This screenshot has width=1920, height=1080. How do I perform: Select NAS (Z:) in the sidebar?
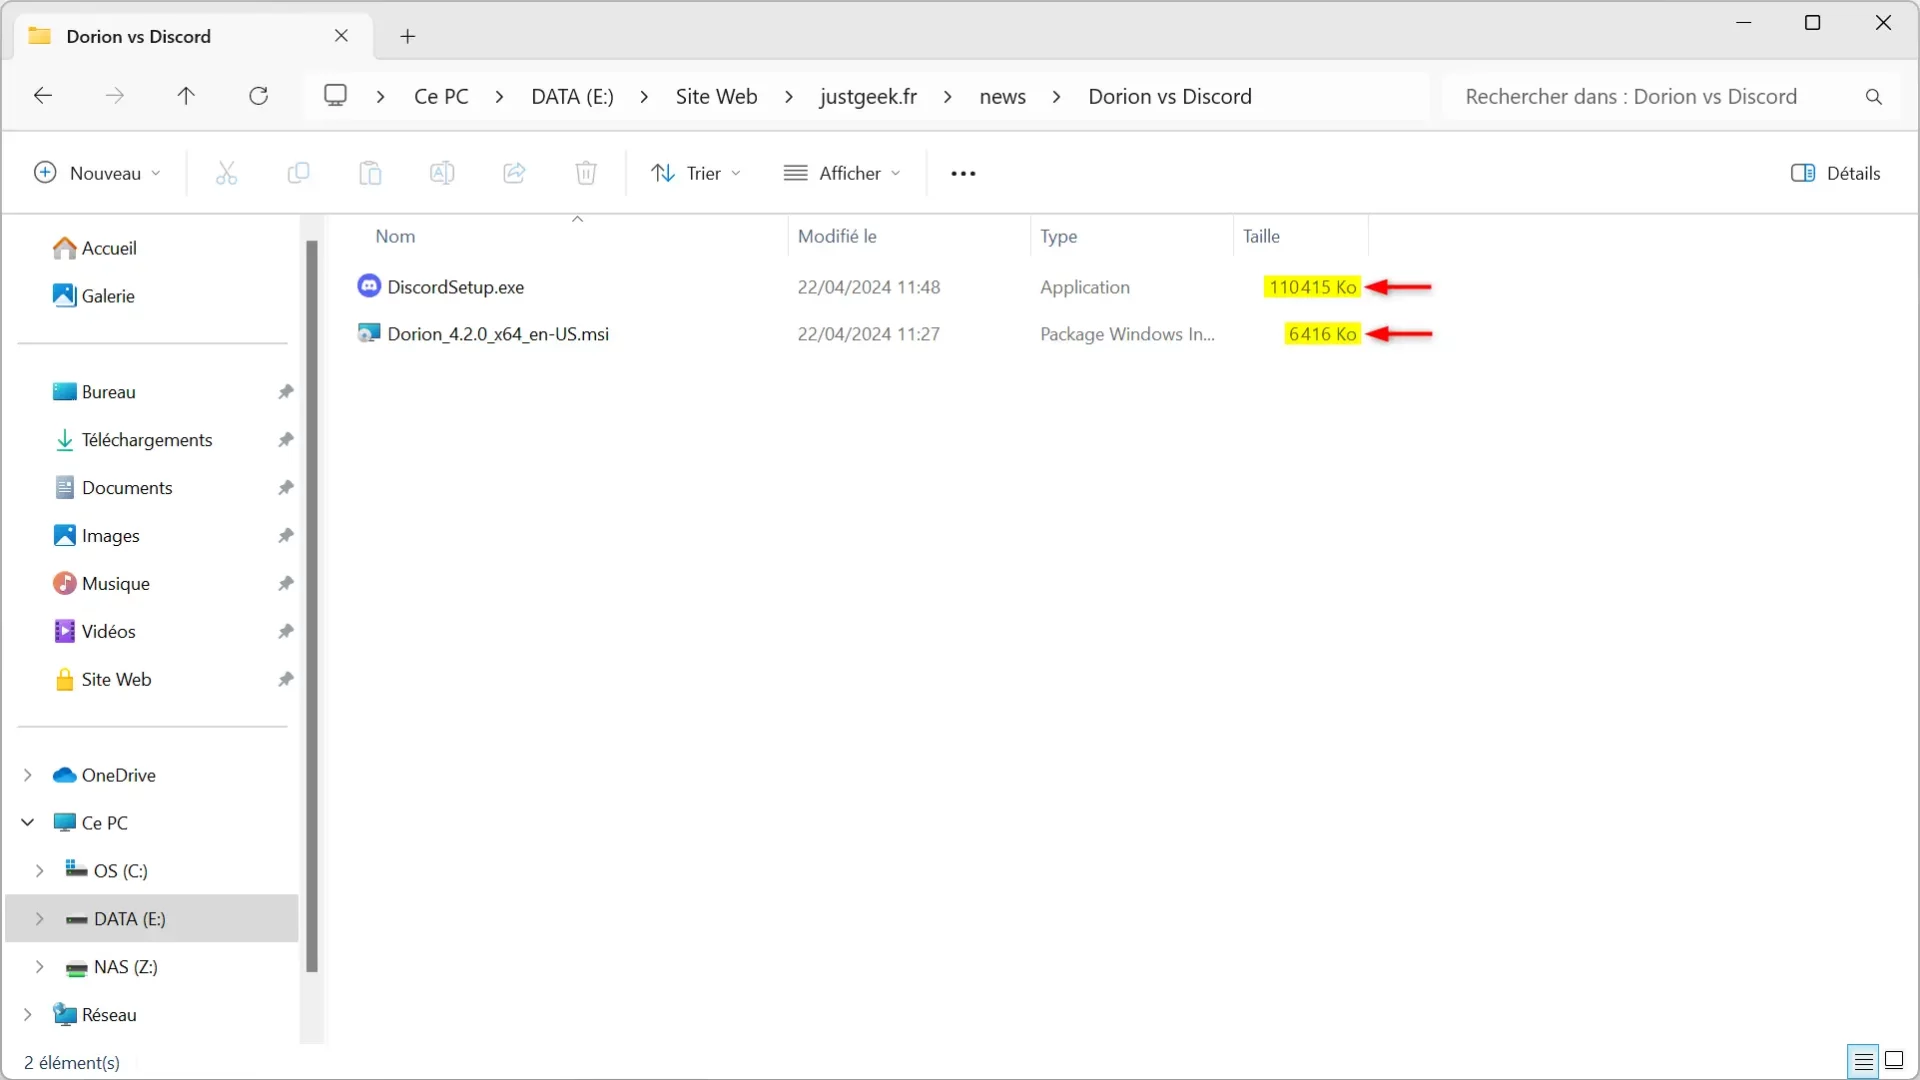point(125,966)
